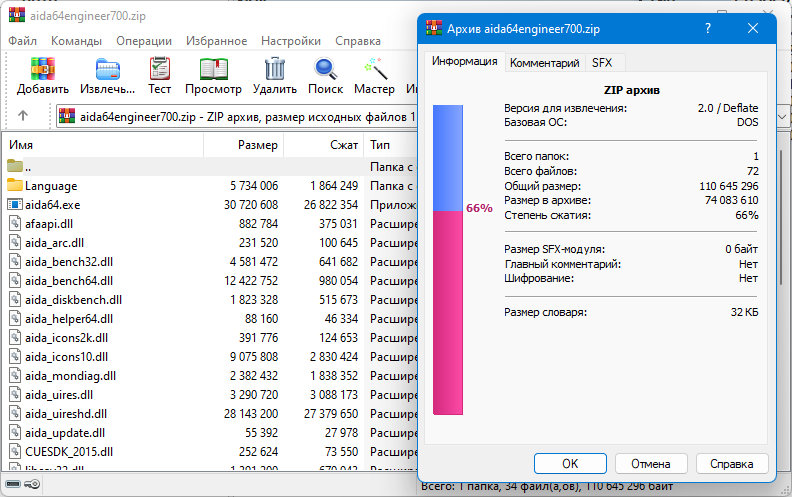Click the 66% compression ratio bar
Screen dimensions: 792x497
pyautogui.click(x=448, y=260)
